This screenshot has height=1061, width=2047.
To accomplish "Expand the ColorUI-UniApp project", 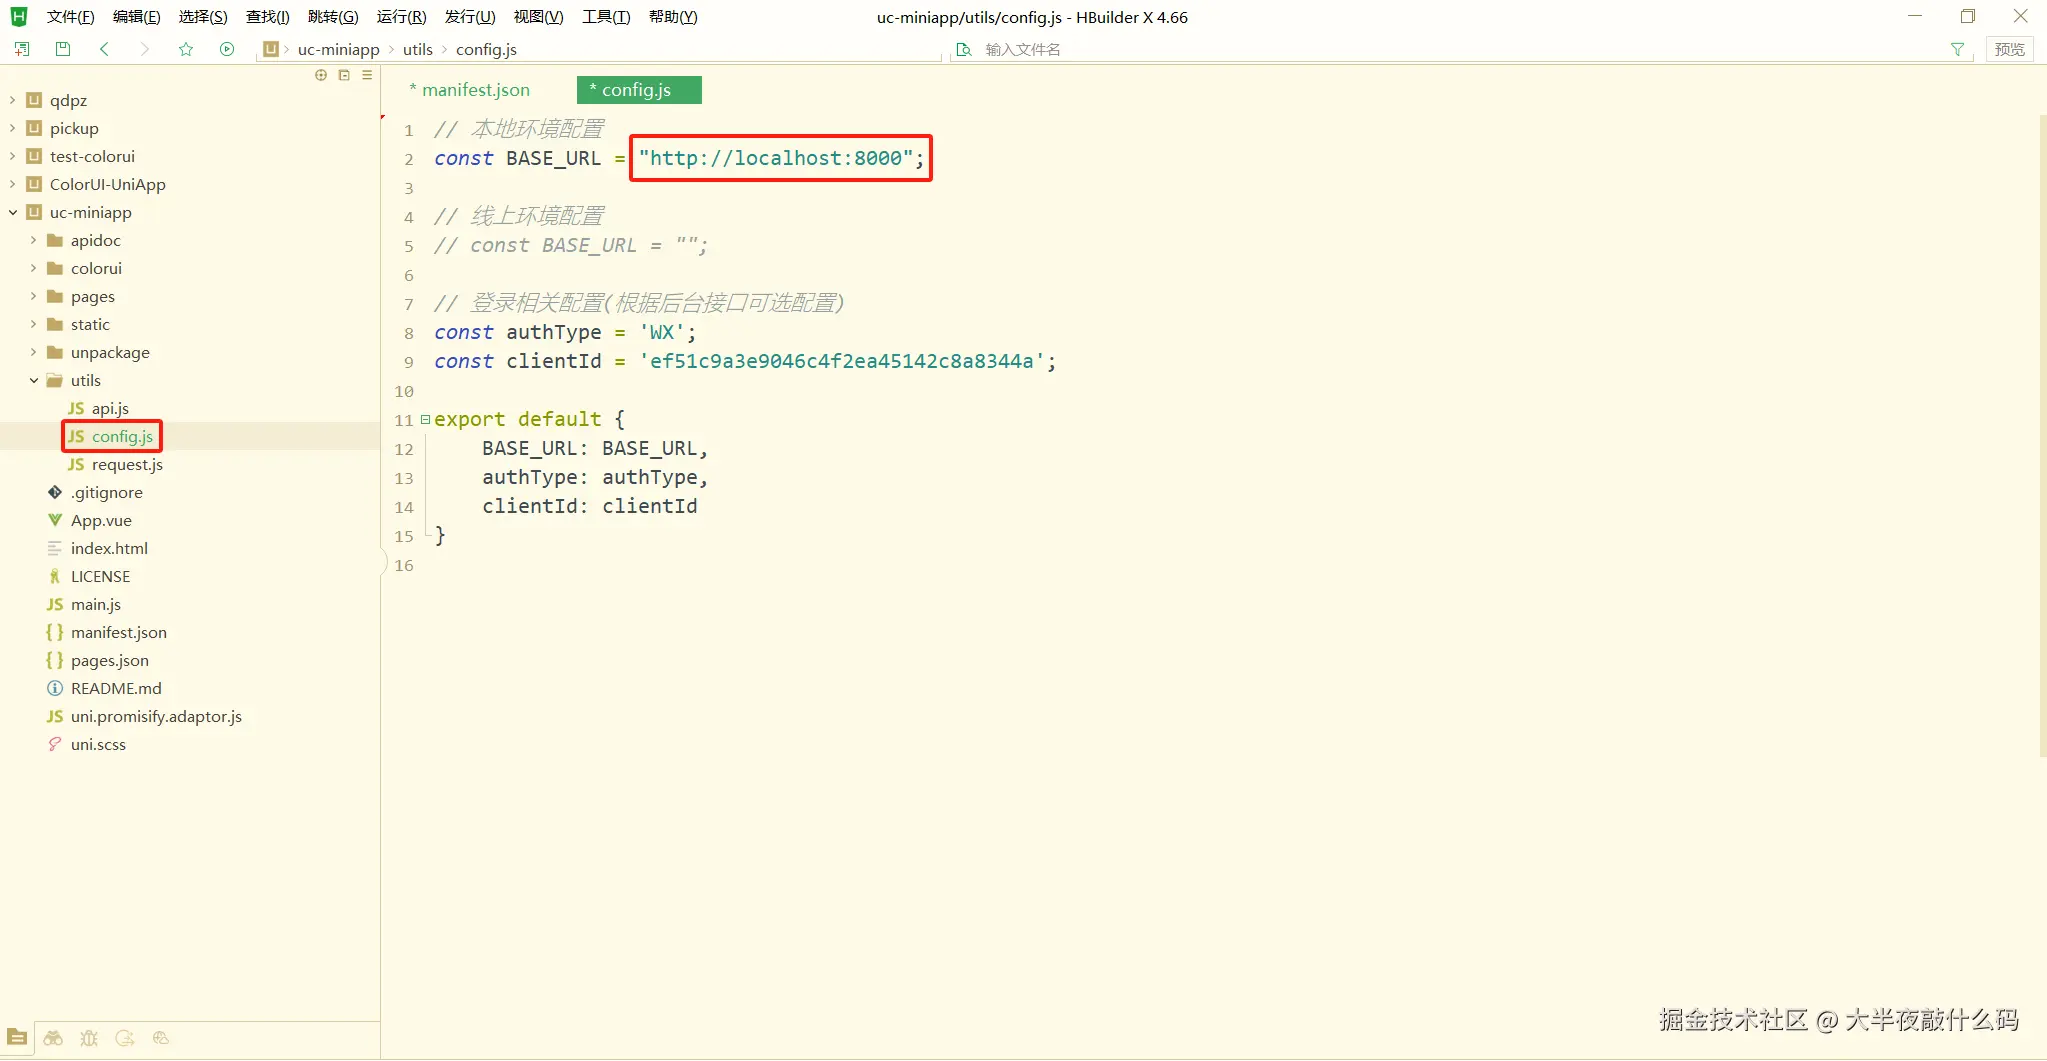I will [12, 184].
